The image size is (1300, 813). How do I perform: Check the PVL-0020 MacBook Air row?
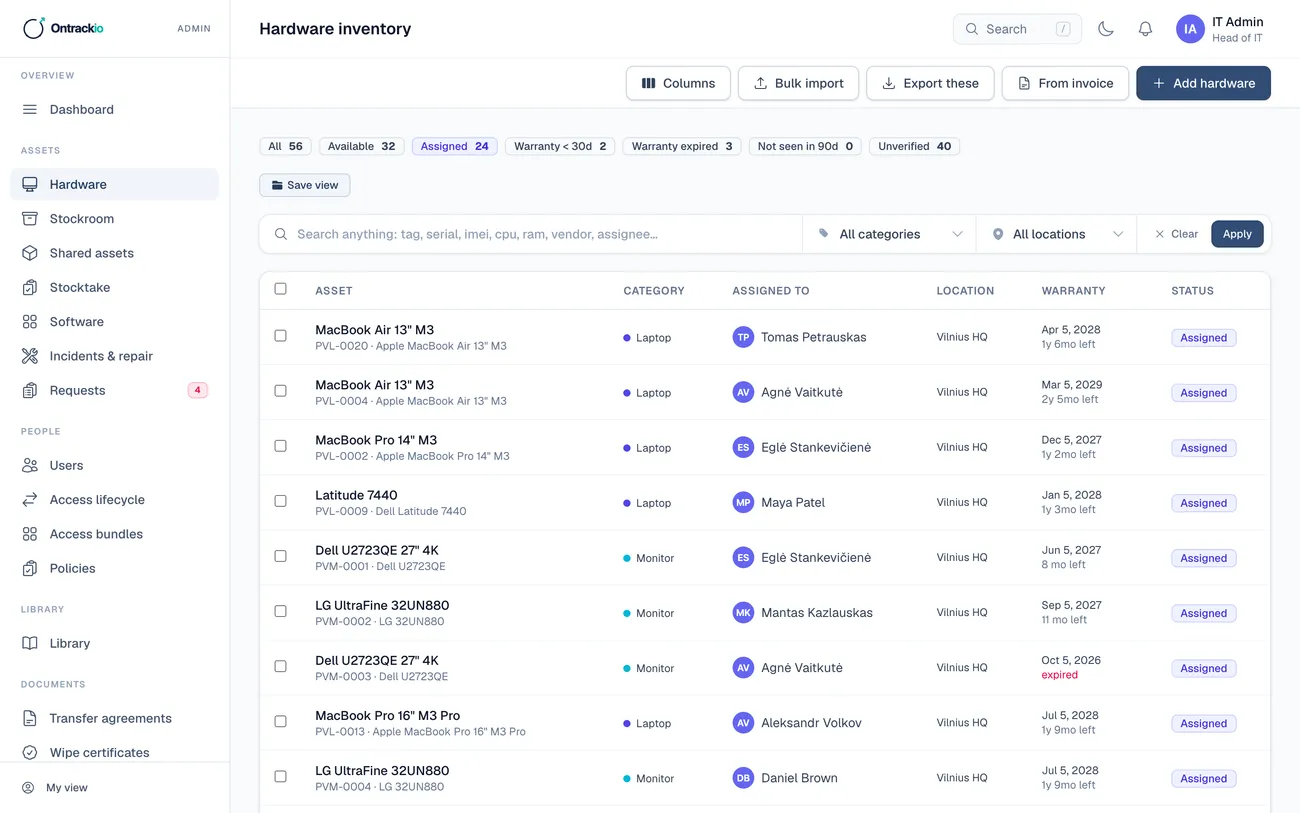coord(280,336)
